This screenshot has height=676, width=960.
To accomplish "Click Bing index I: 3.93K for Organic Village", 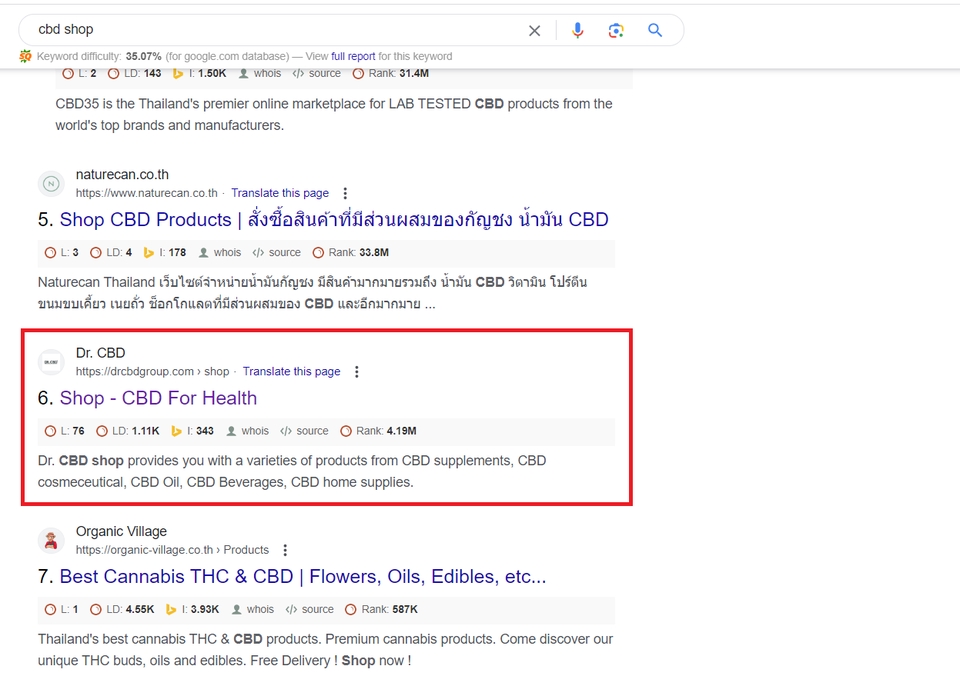I will click(192, 609).
